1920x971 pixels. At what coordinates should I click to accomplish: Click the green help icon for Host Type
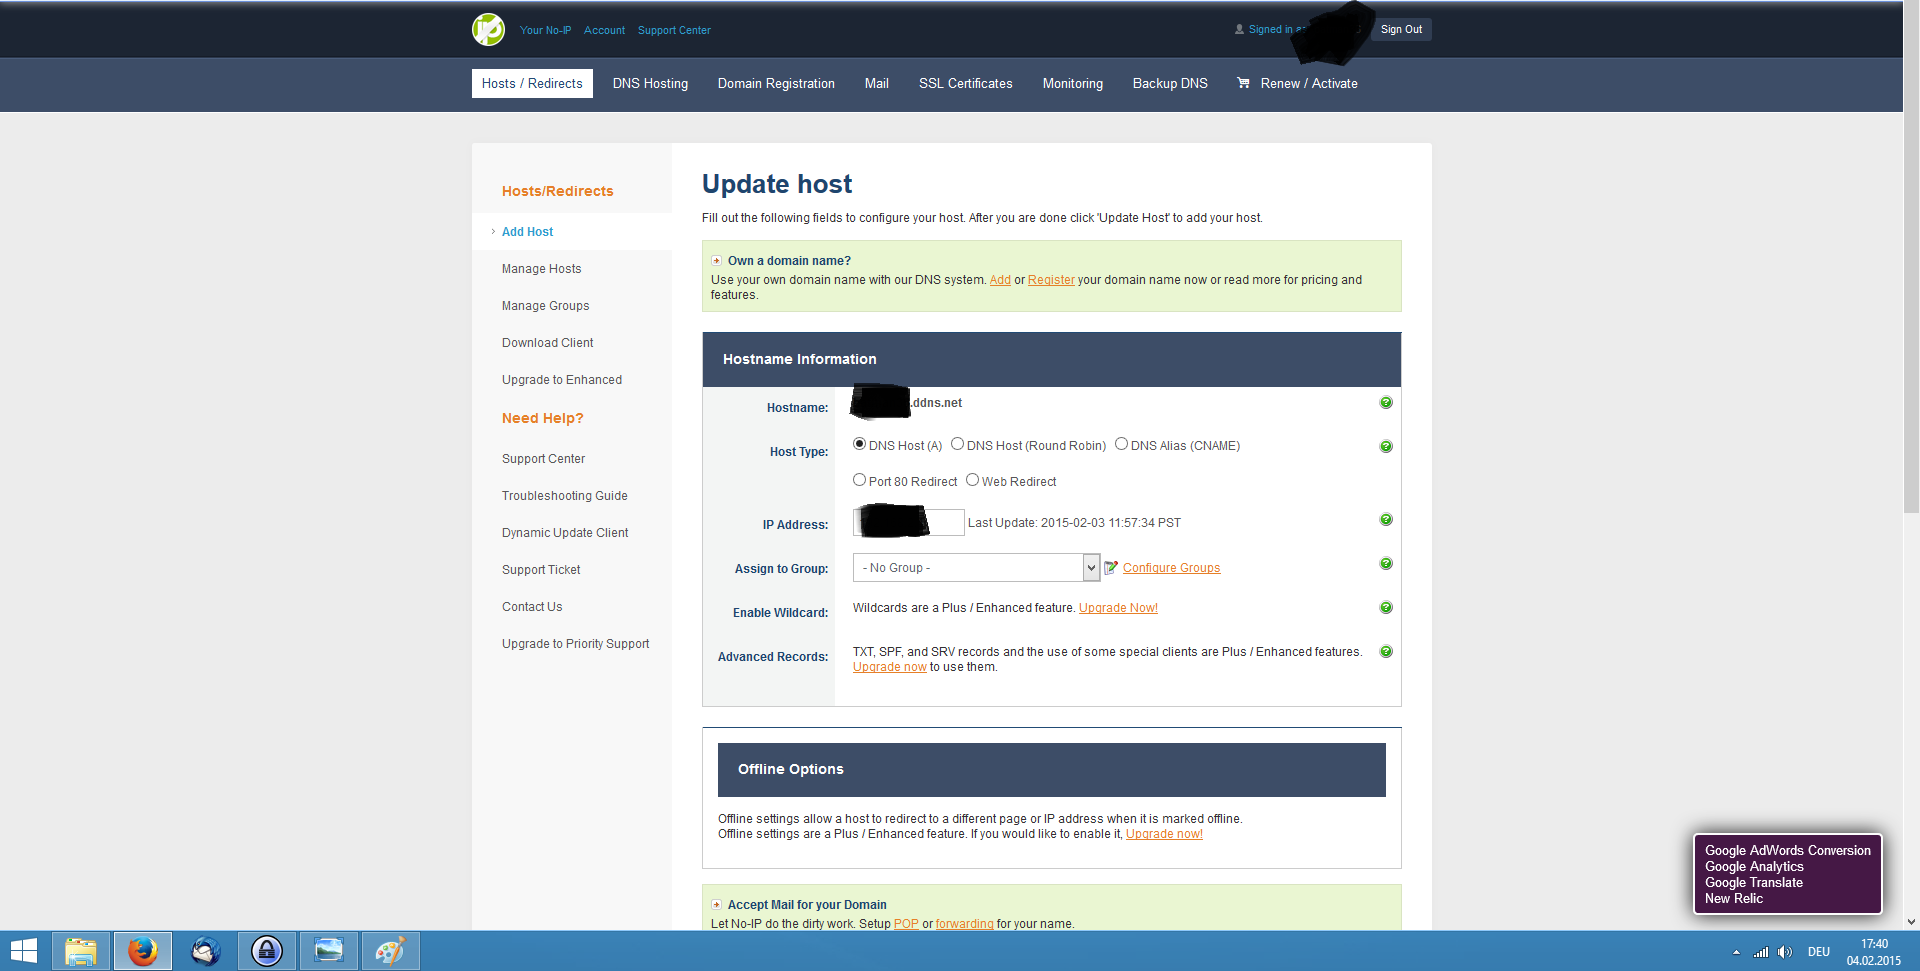coord(1386,447)
